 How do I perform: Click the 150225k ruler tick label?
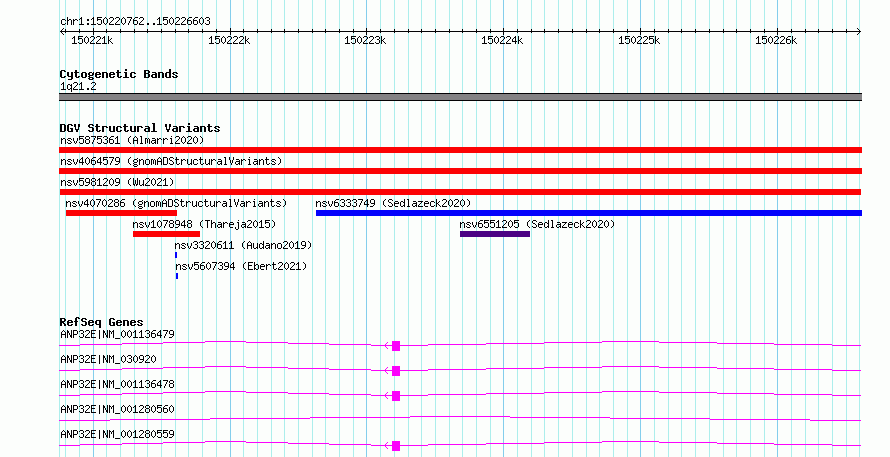tap(639, 40)
